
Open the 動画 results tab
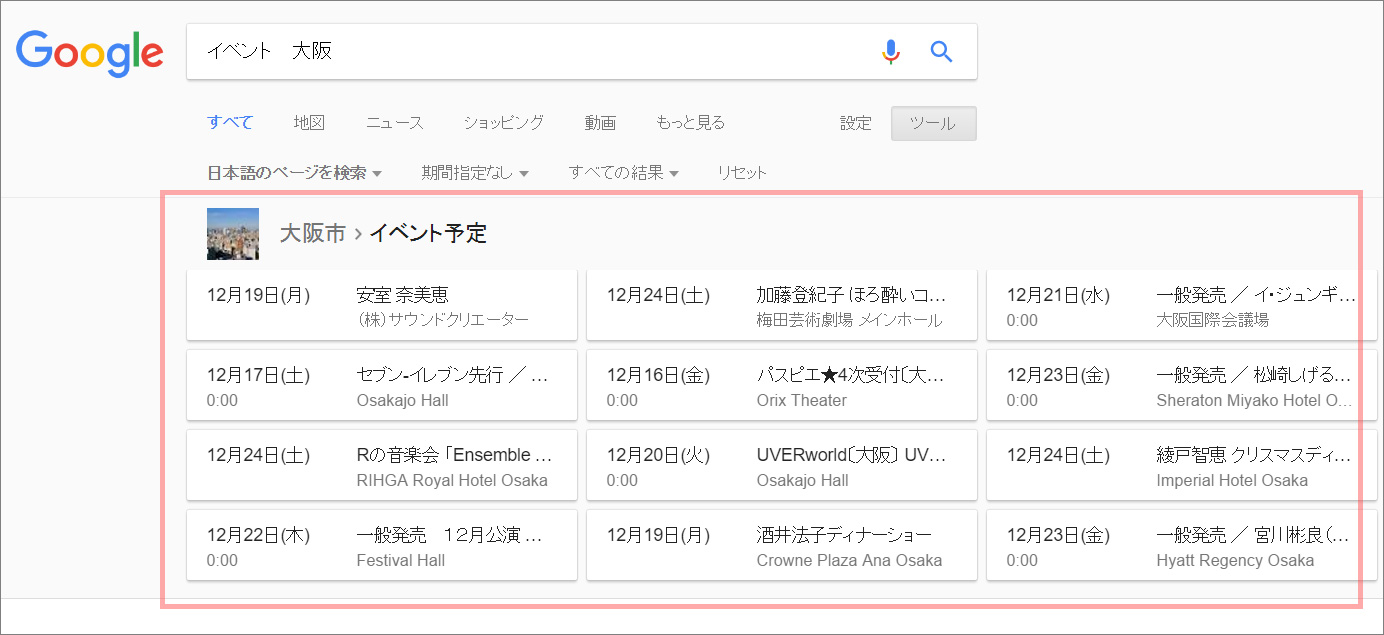tap(600, 123)
